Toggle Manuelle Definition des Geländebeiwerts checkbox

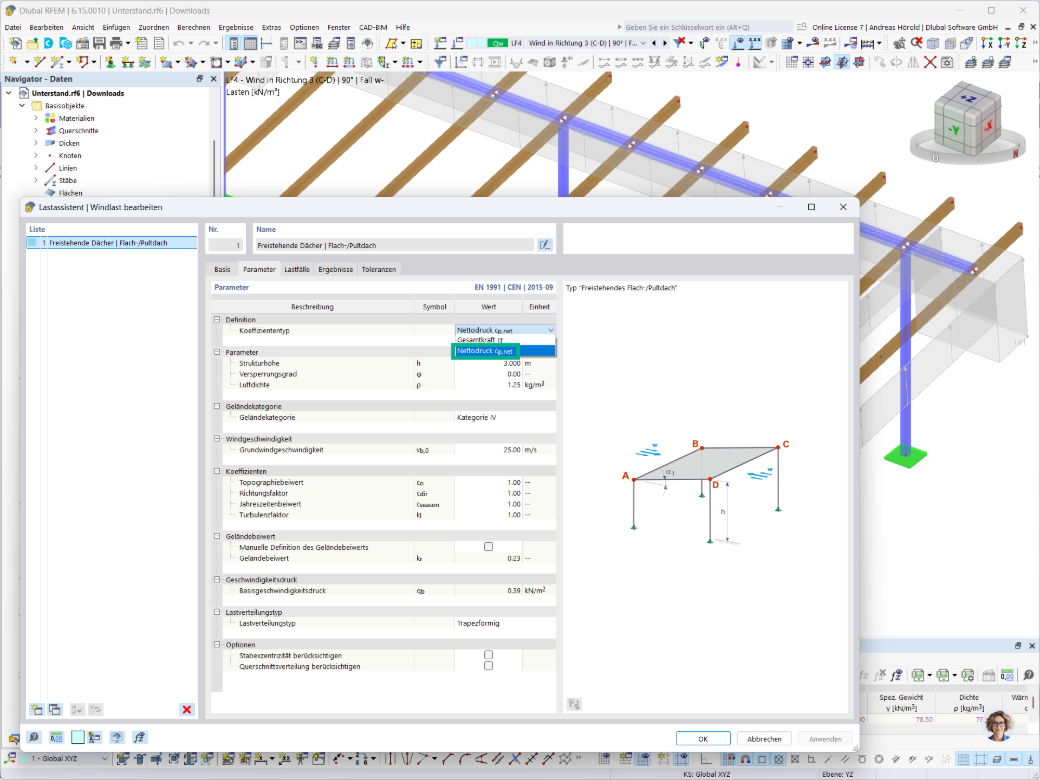[488, 547]
